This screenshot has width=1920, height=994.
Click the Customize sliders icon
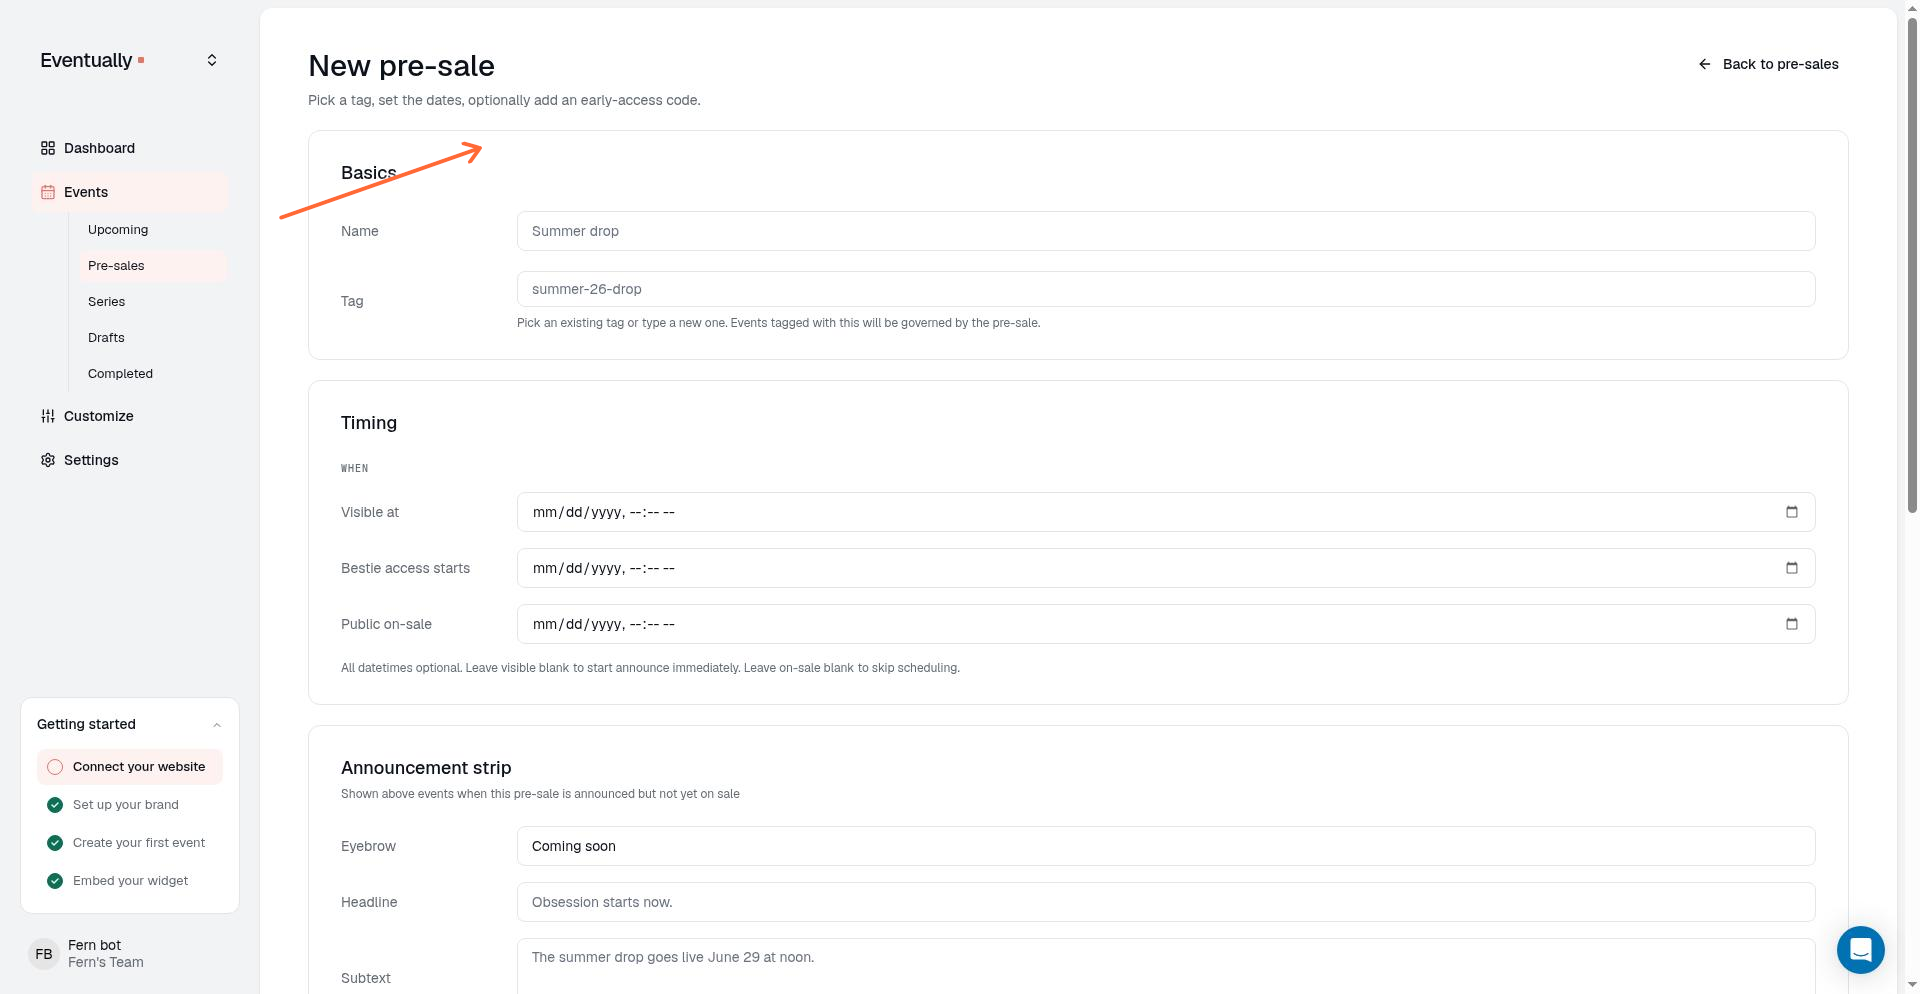tap(48, 416)
